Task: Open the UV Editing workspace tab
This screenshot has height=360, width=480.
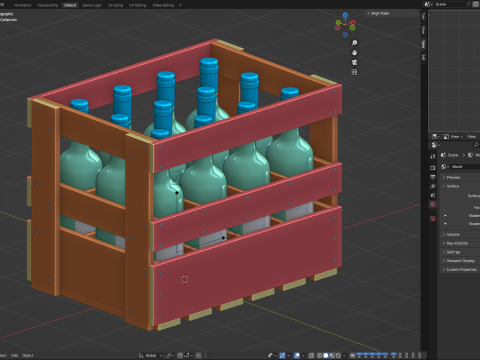Action: 137,5
